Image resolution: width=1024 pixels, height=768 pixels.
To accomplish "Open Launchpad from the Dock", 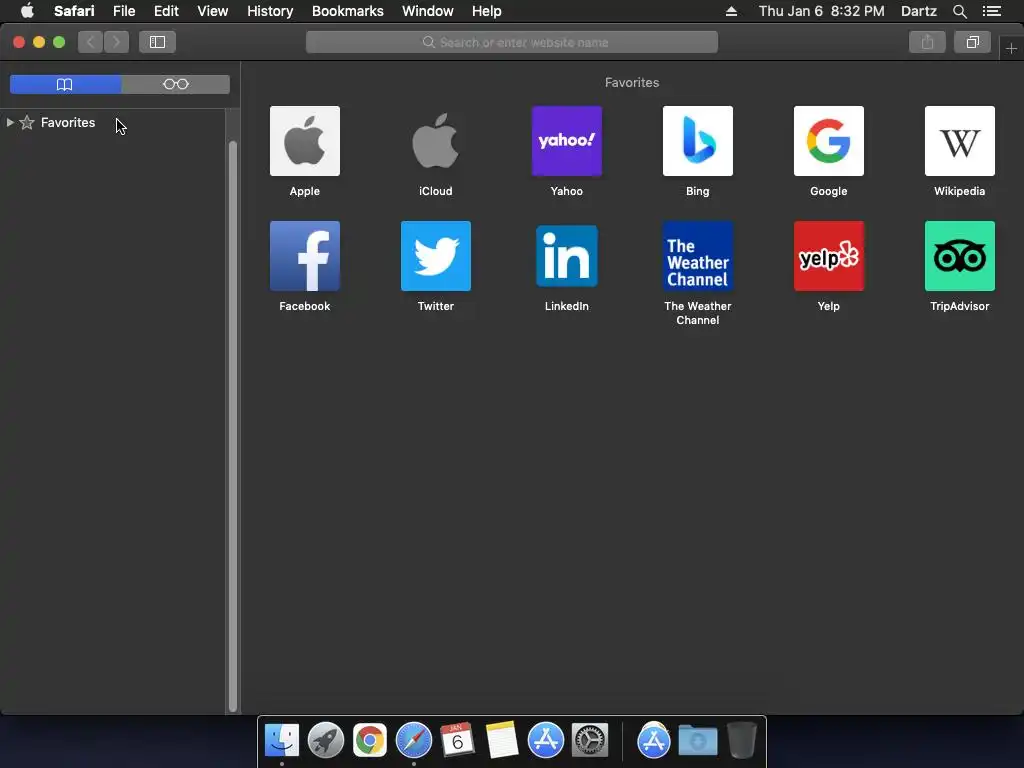I will pos(326,740).
